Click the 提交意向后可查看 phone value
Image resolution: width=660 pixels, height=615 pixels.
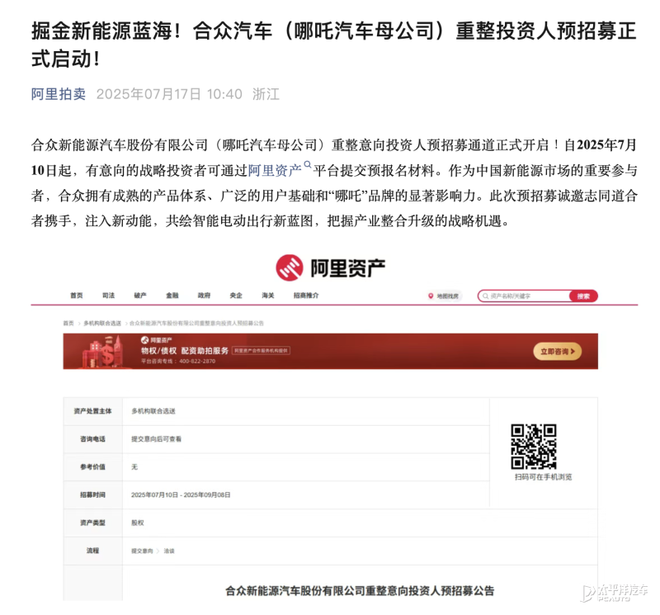click(x=156, y=439)
